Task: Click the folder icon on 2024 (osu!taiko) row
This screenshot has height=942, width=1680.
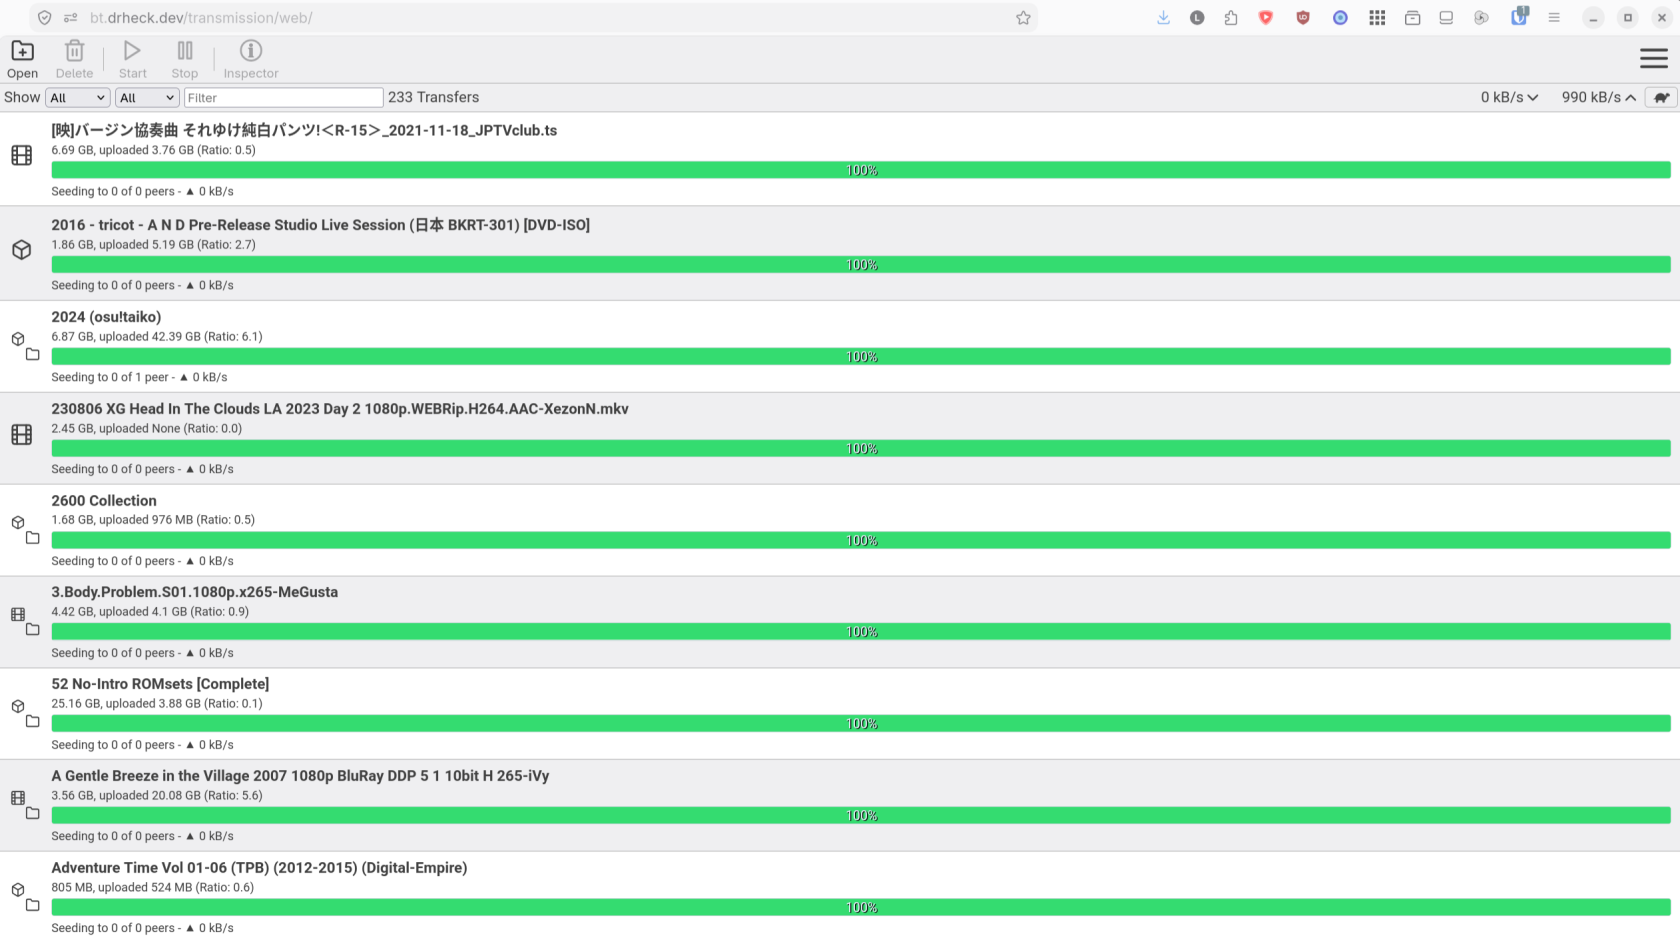Action: point(33,354)
